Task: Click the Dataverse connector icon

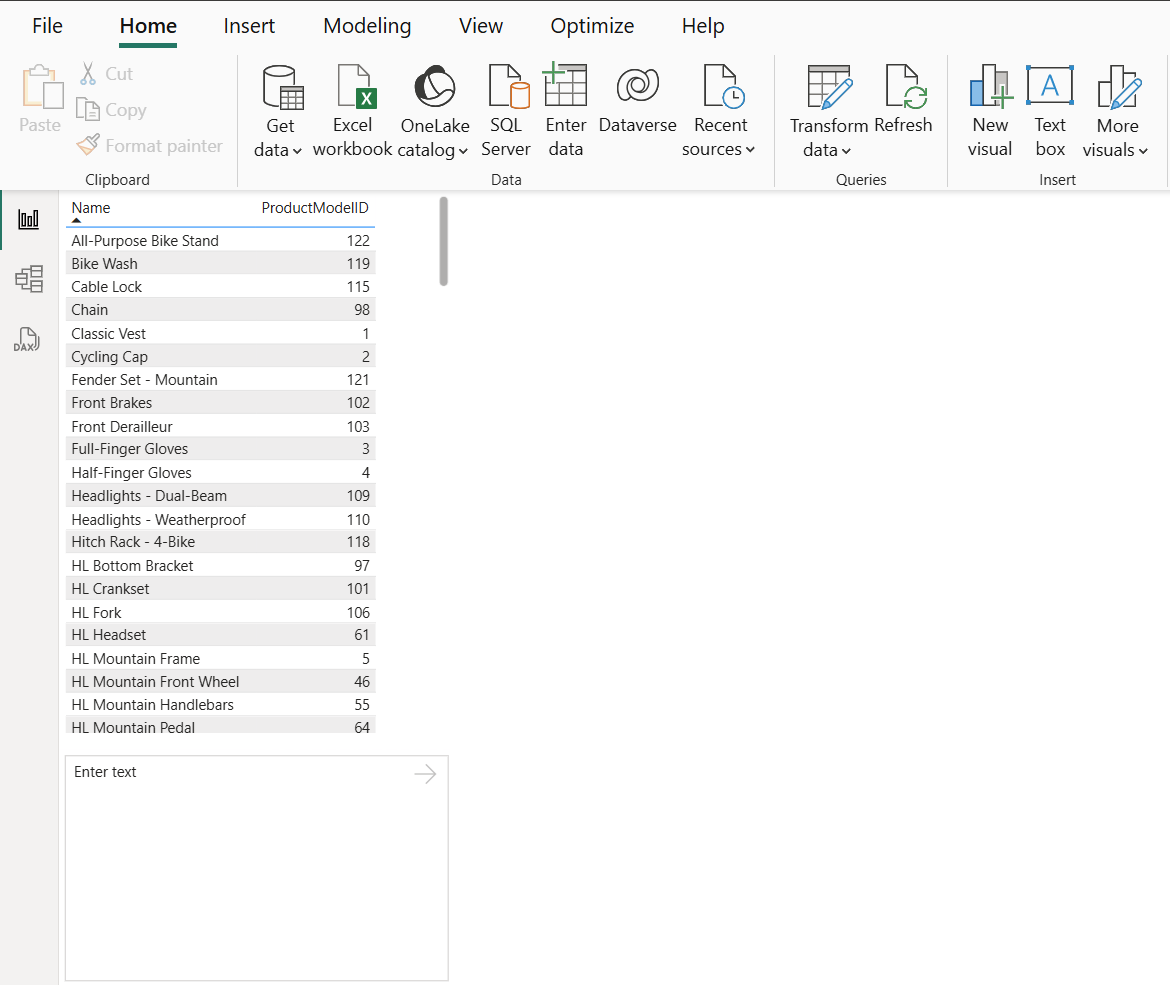Action: click(637, 108)
